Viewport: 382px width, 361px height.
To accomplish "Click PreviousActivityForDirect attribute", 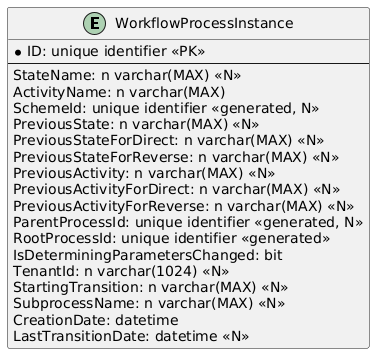I will point(176,189).
